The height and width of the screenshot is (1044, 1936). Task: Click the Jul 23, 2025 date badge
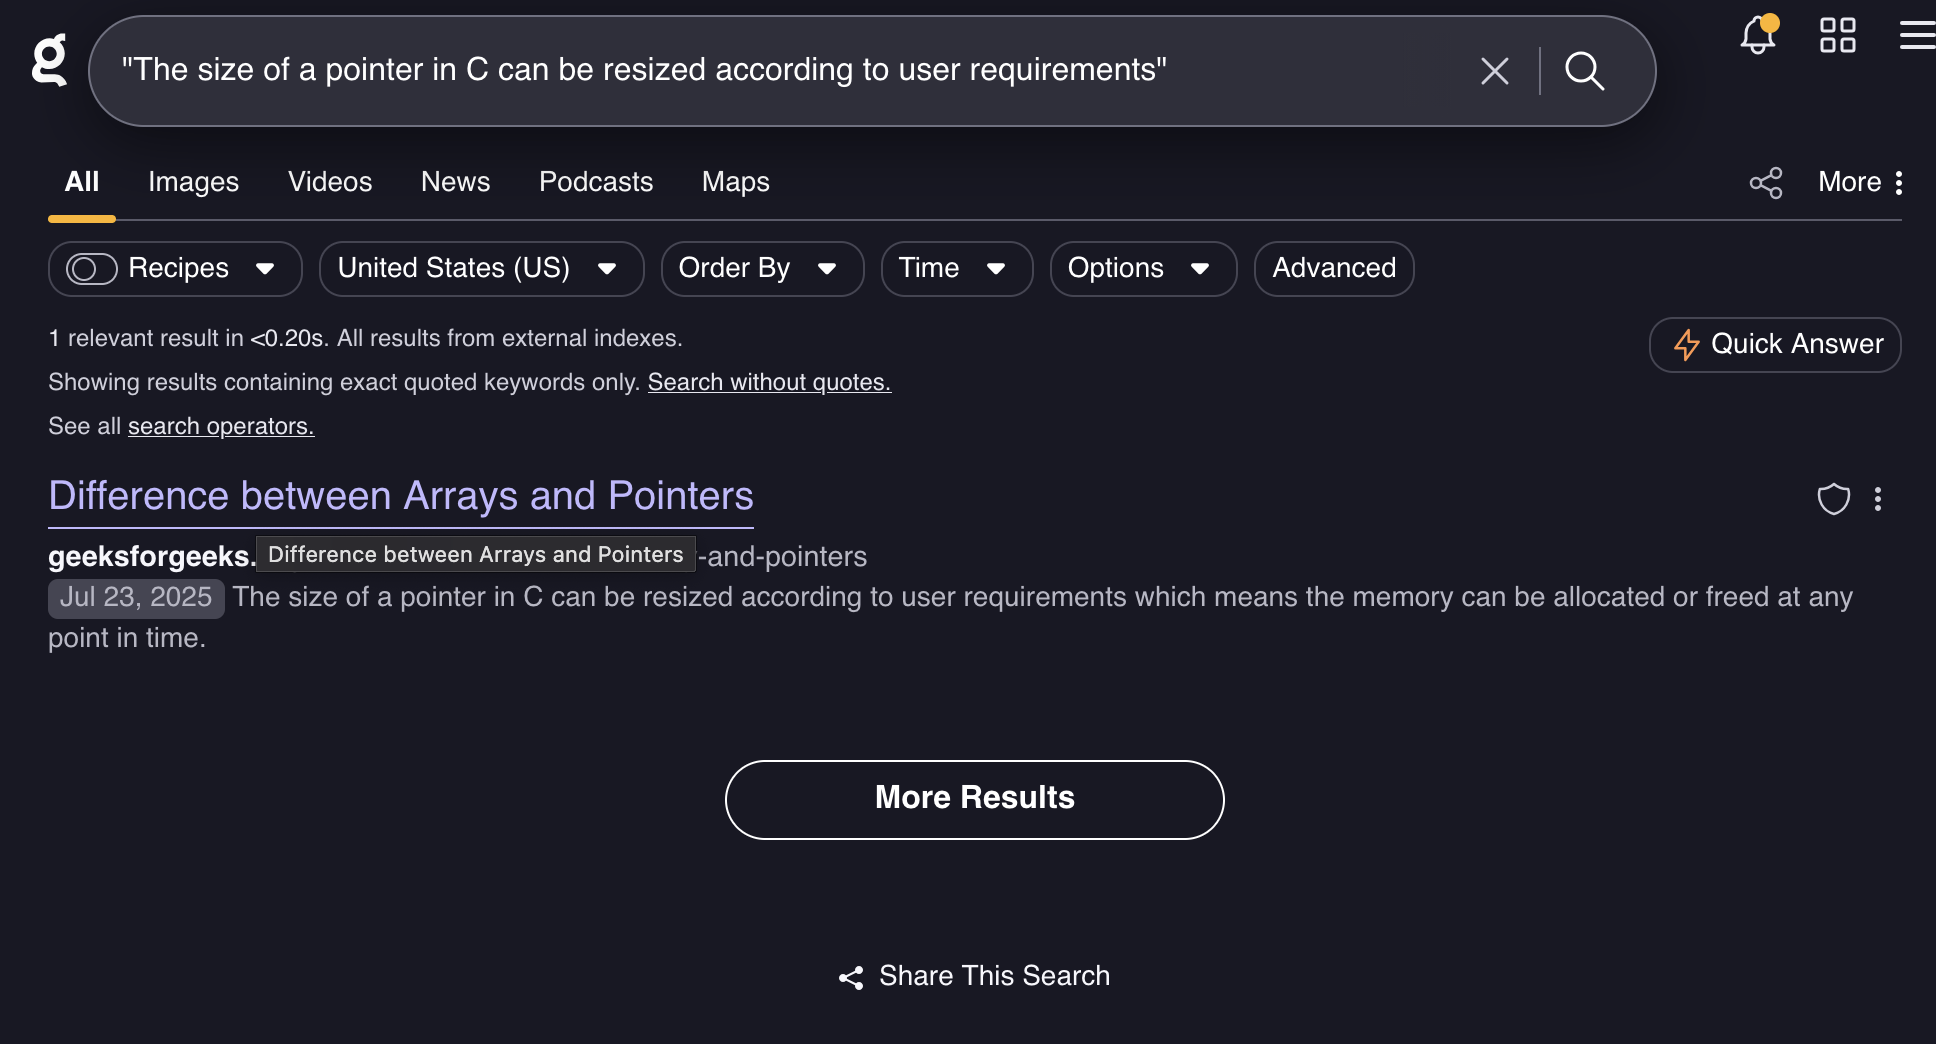(136, 598)
